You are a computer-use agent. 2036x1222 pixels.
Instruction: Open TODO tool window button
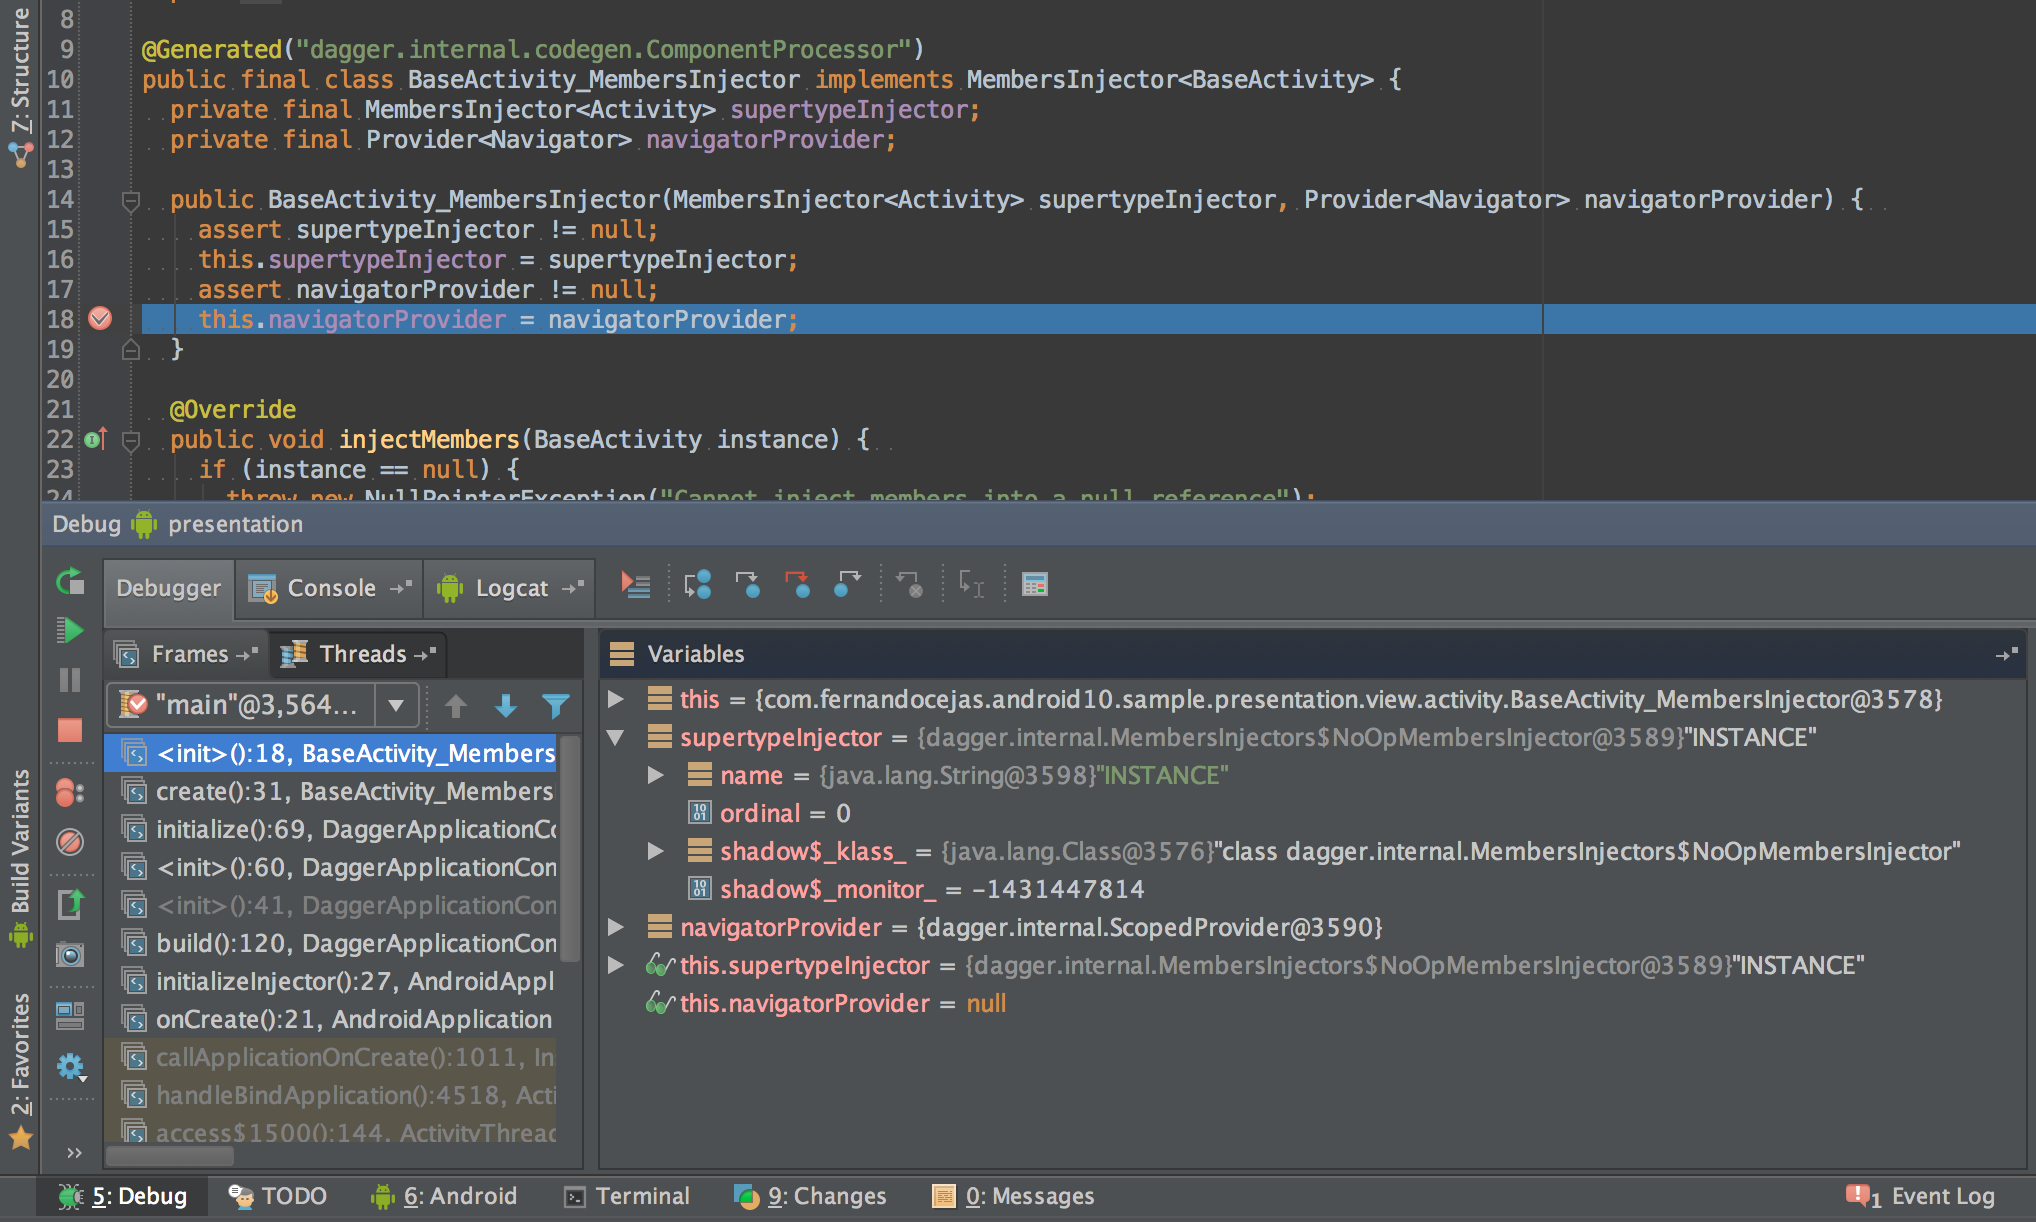pos(277,1196)
